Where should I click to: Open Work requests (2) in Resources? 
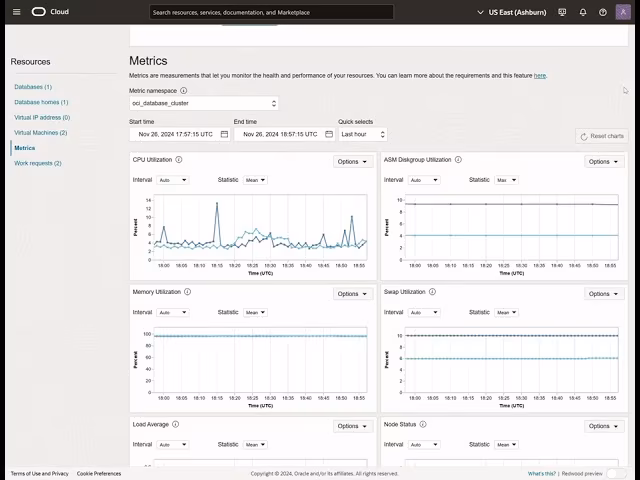click(38, 163)
